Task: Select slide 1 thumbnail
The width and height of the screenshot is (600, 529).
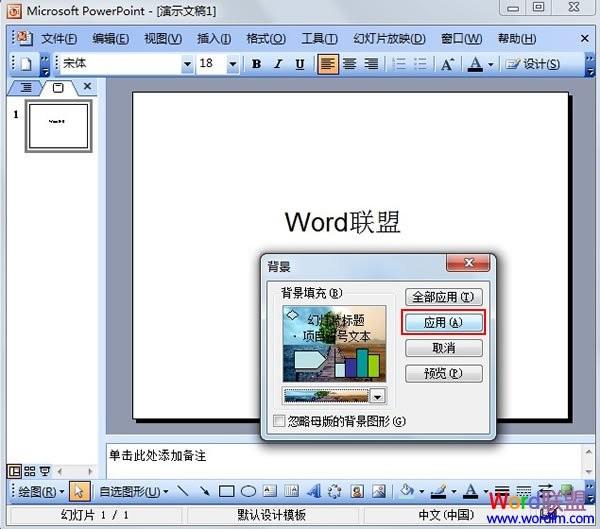Action: tap(58, 126)
